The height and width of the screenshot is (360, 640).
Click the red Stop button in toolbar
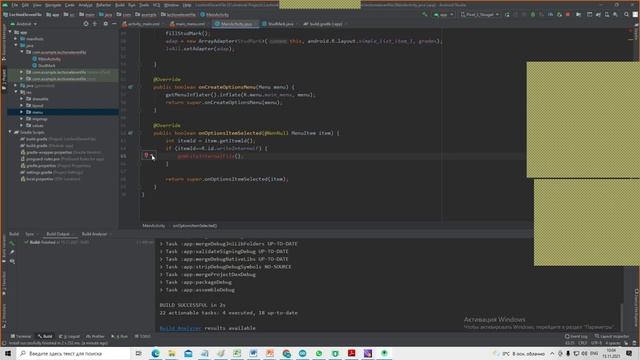(568, 15)
